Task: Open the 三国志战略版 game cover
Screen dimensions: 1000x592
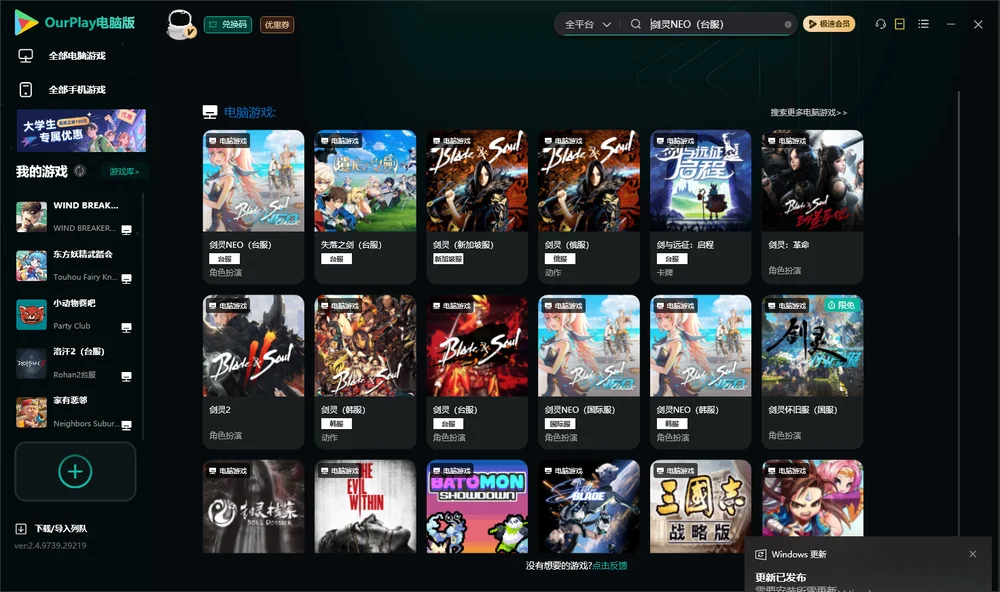Action: tap(701, 507)
